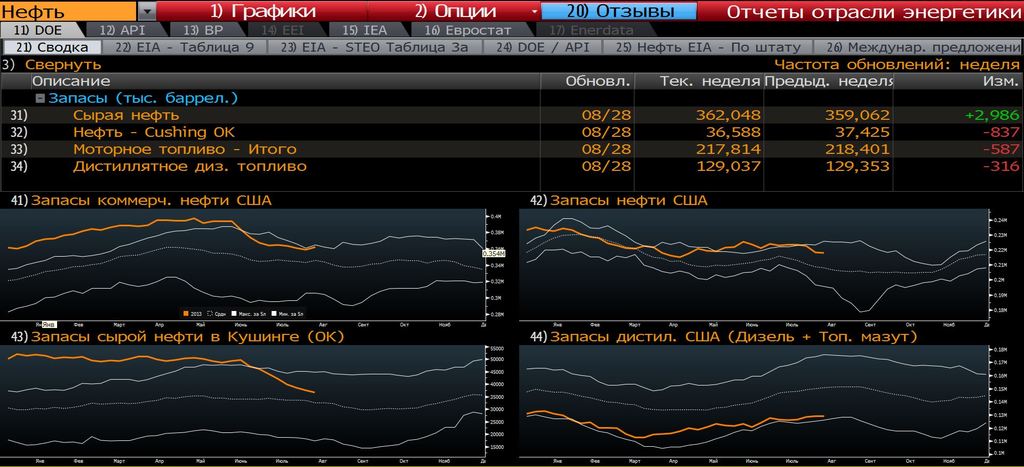
Task: Click the highlighted Янв marker on chart 41 axis
Action: point(48,323)
